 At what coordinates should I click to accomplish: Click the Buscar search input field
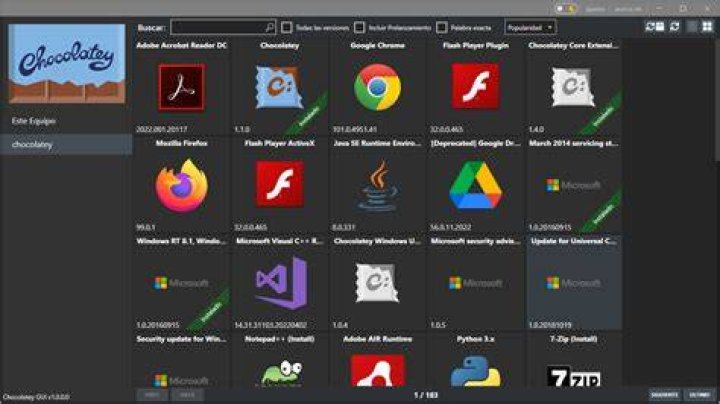pos(223,28)
